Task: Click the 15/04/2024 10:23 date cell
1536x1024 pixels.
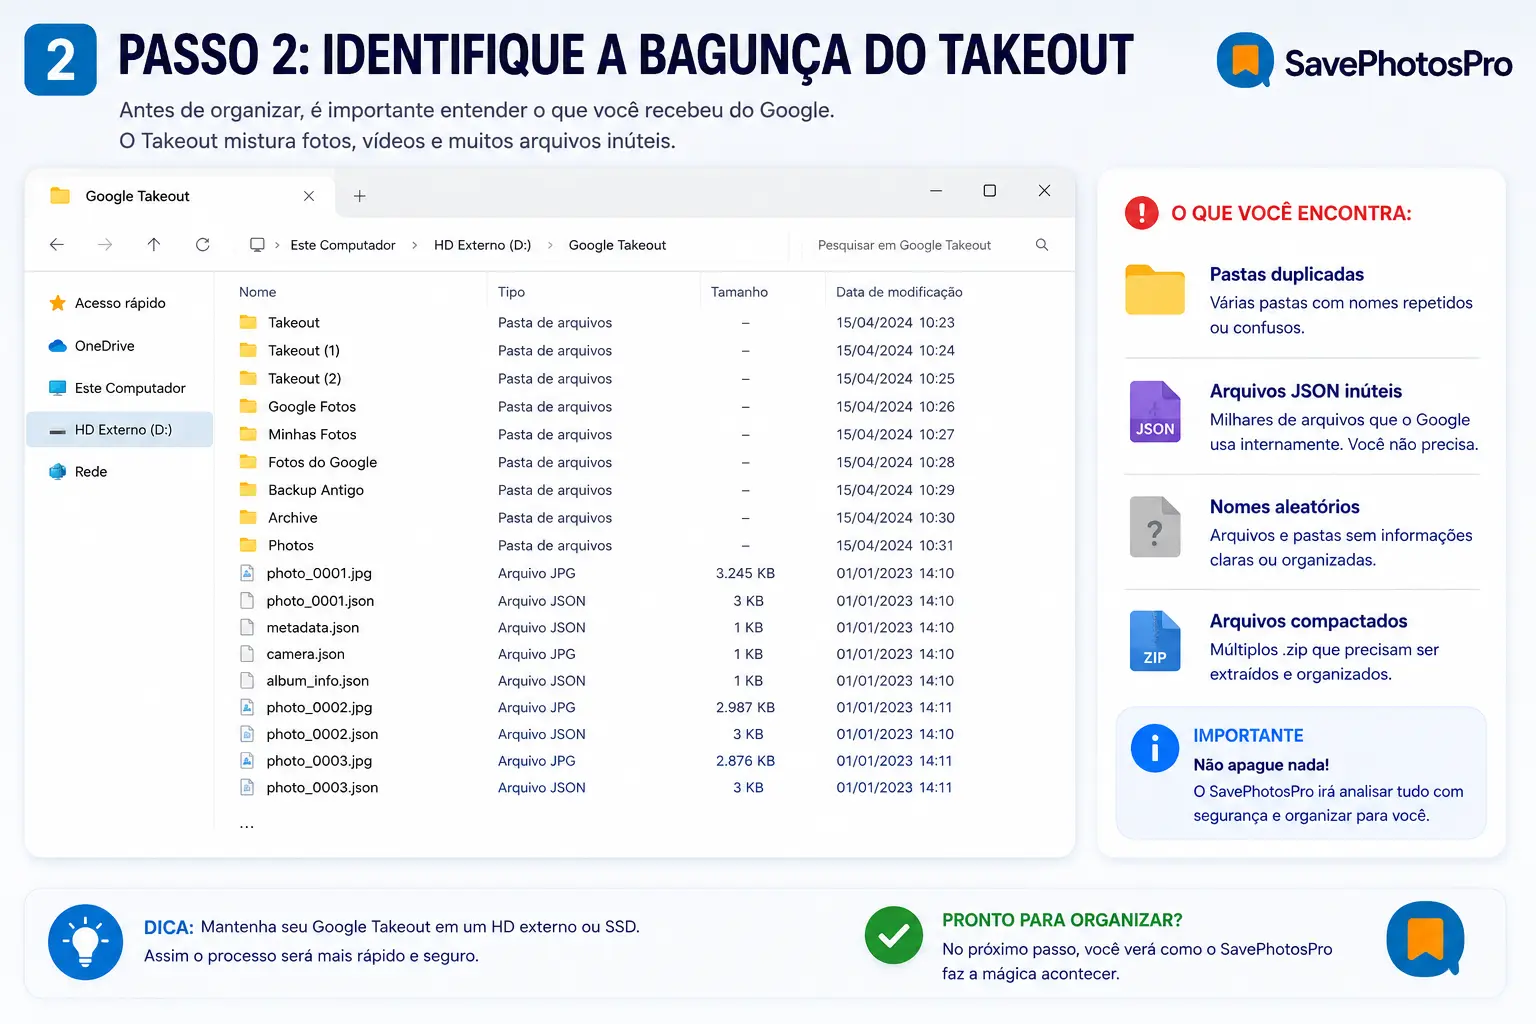Action: click(895, 323)
